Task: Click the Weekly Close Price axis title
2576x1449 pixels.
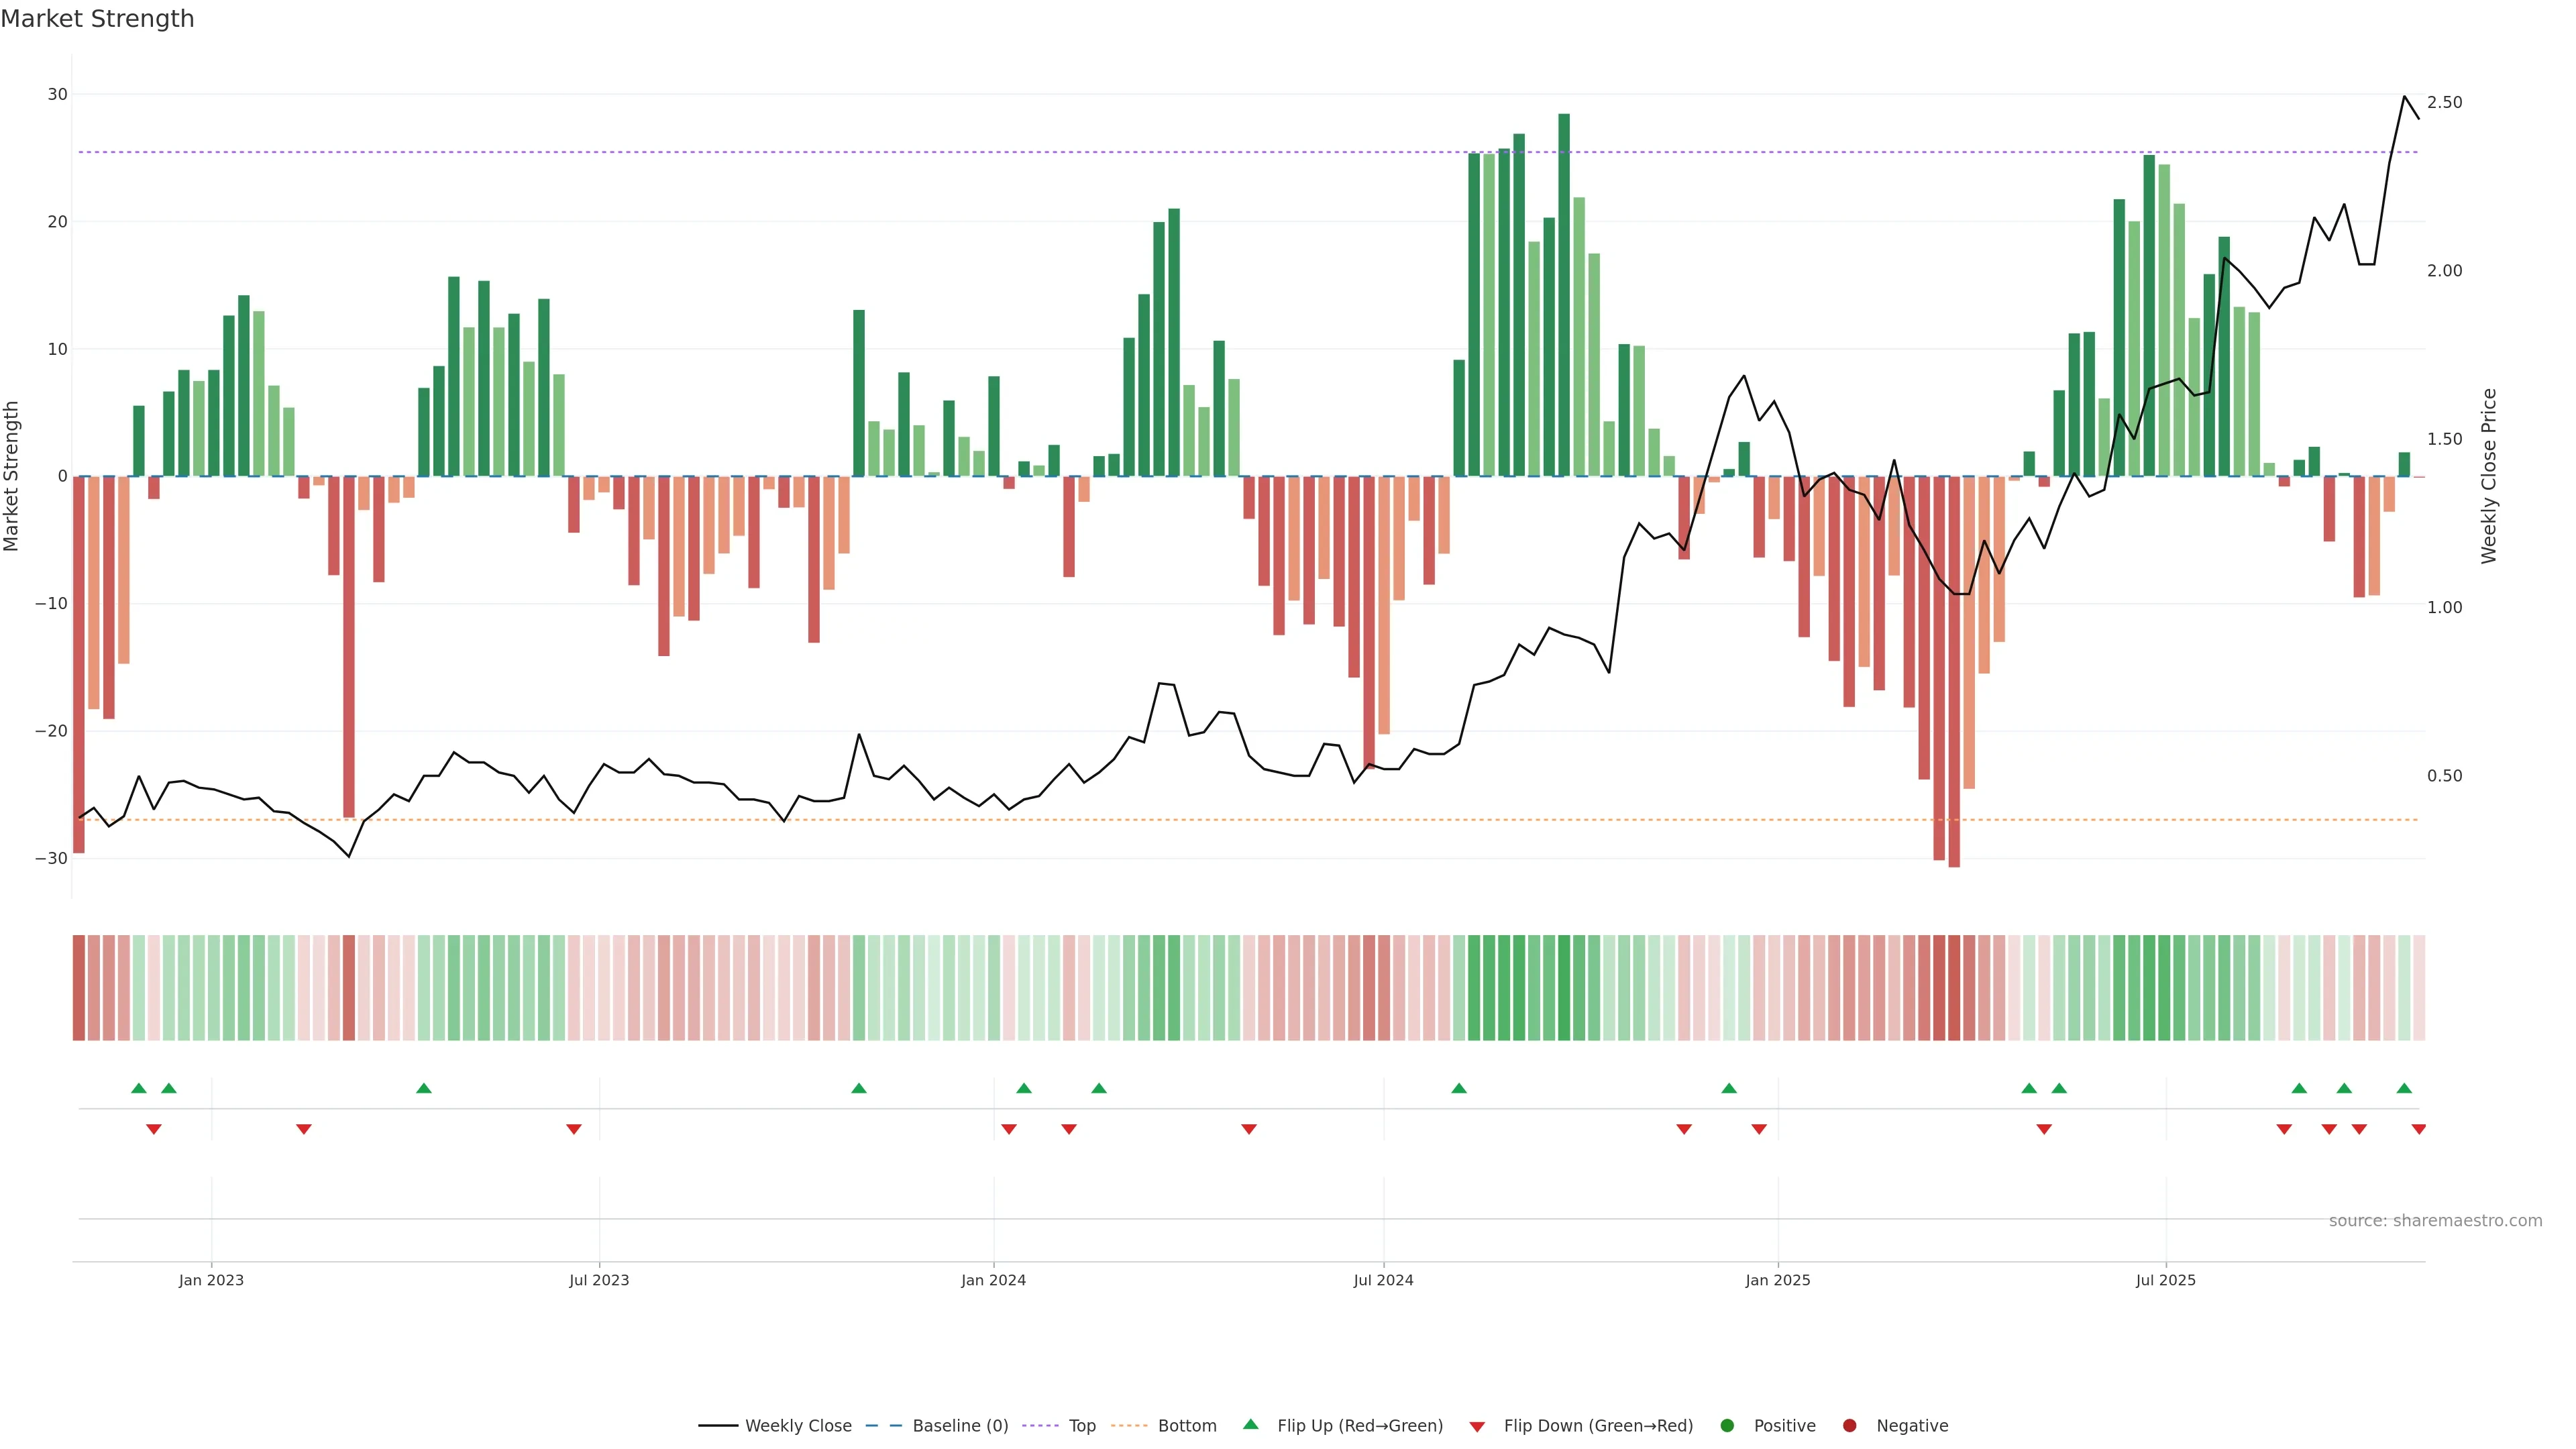Action: pos(2489,476)
